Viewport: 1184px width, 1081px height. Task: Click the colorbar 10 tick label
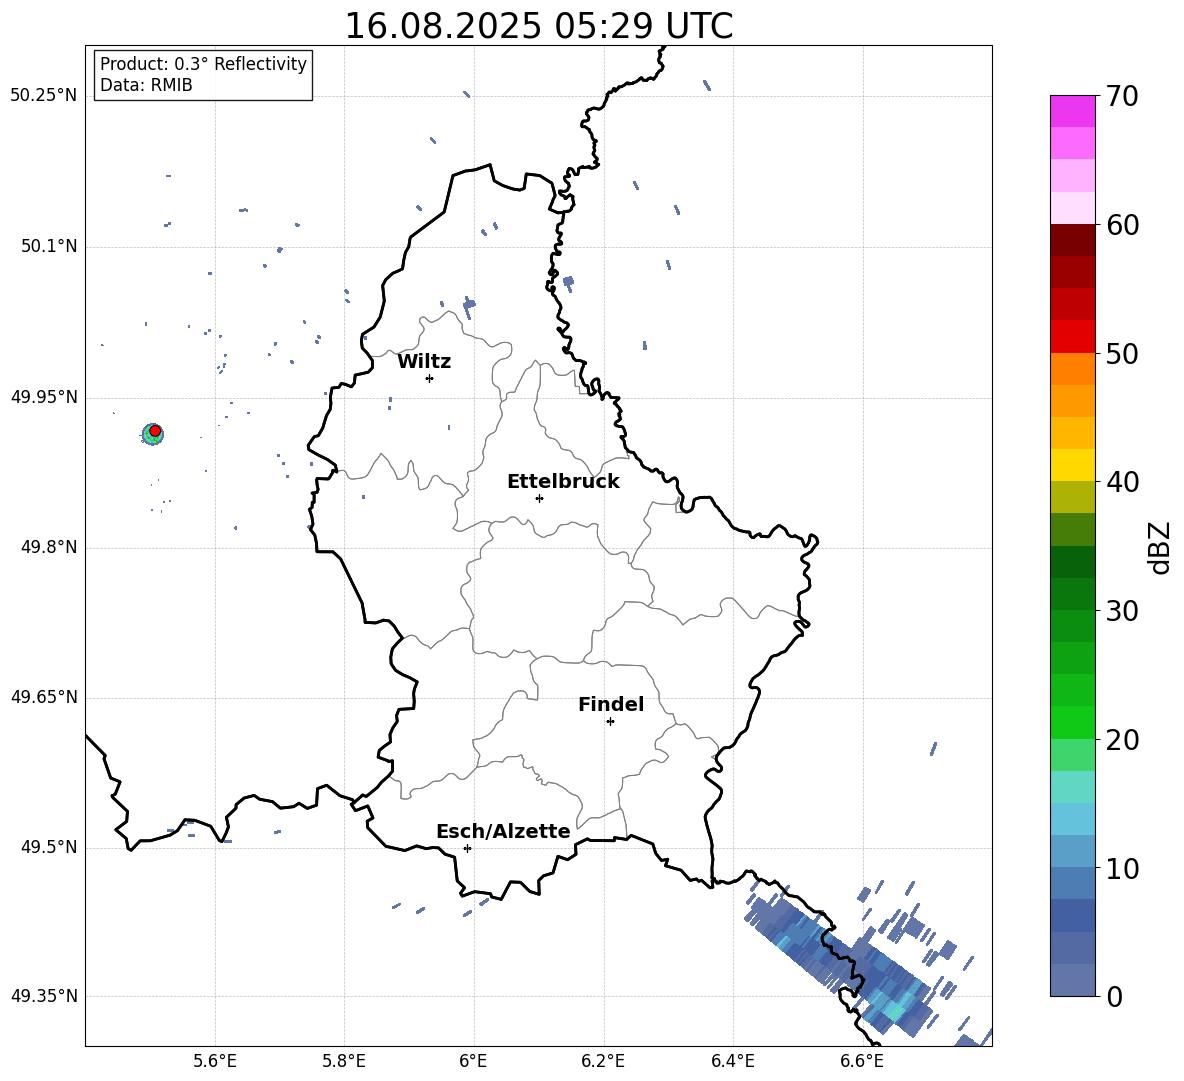pyautogui.click(x=1122, y=868)
